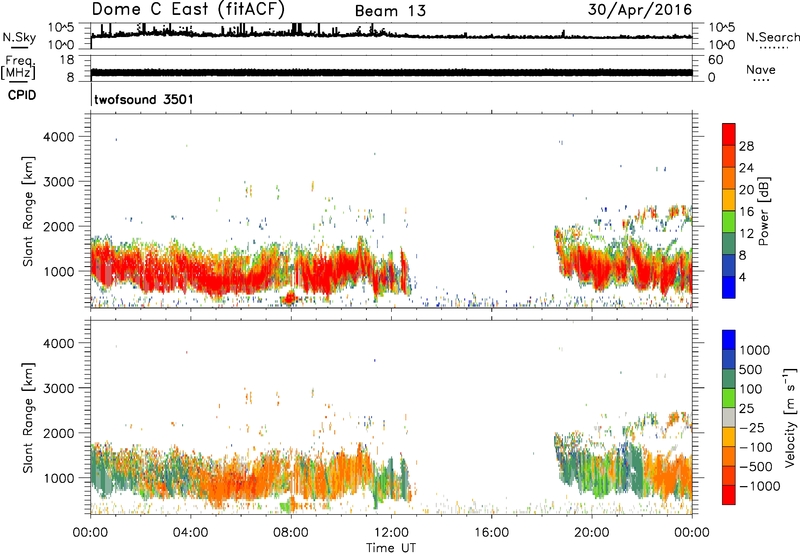800x554 pixels.
Task: Select the red bottom segment of Velocity color bar
Action: coord(729,495)
